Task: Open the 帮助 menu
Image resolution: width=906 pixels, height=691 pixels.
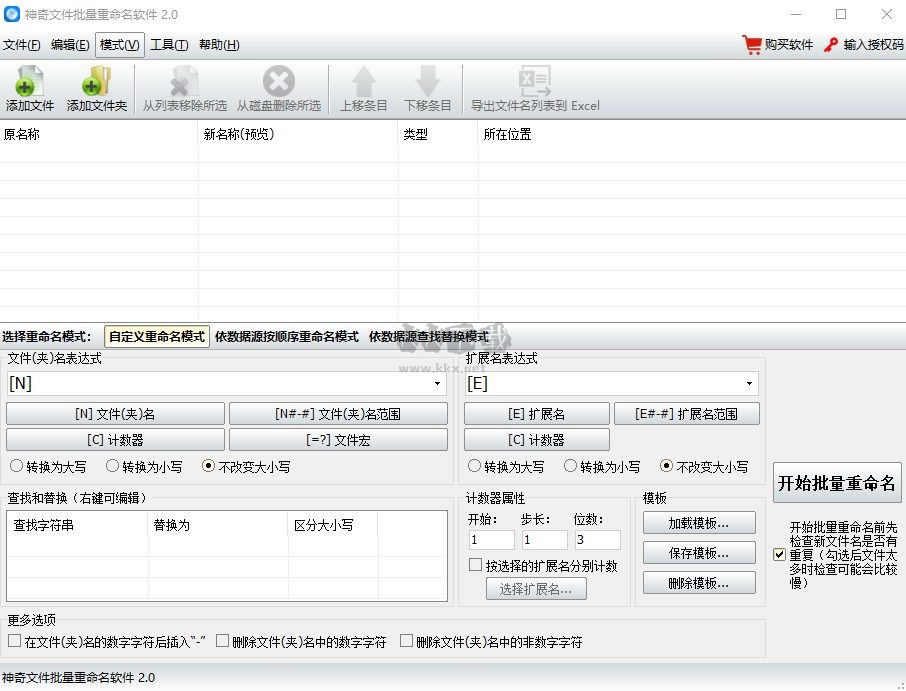Action: tap(218, 45)
